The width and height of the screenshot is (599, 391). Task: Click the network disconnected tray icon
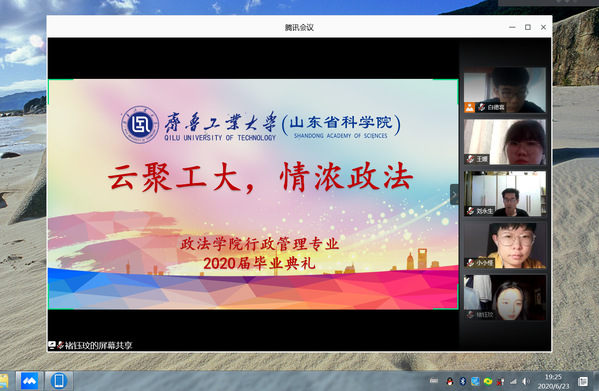[500, 381]
